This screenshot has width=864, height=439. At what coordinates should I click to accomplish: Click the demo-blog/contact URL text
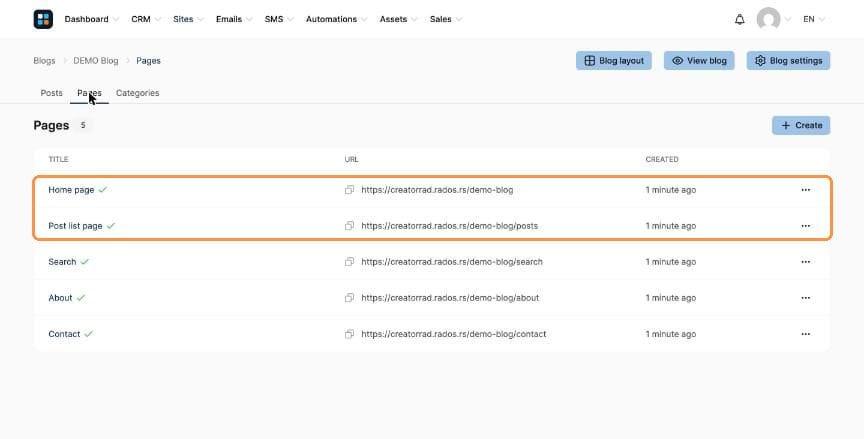click(454, 334)
